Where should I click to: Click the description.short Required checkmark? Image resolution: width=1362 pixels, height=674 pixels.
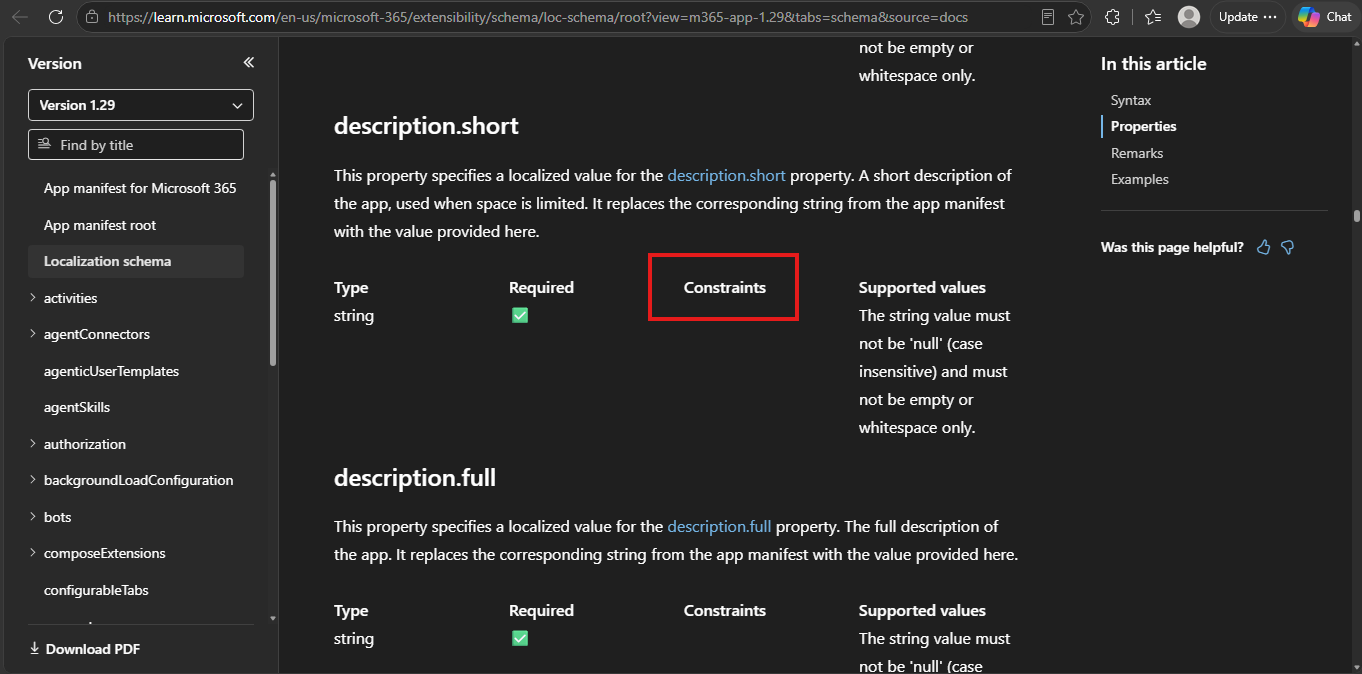click(x=520, y=315)
